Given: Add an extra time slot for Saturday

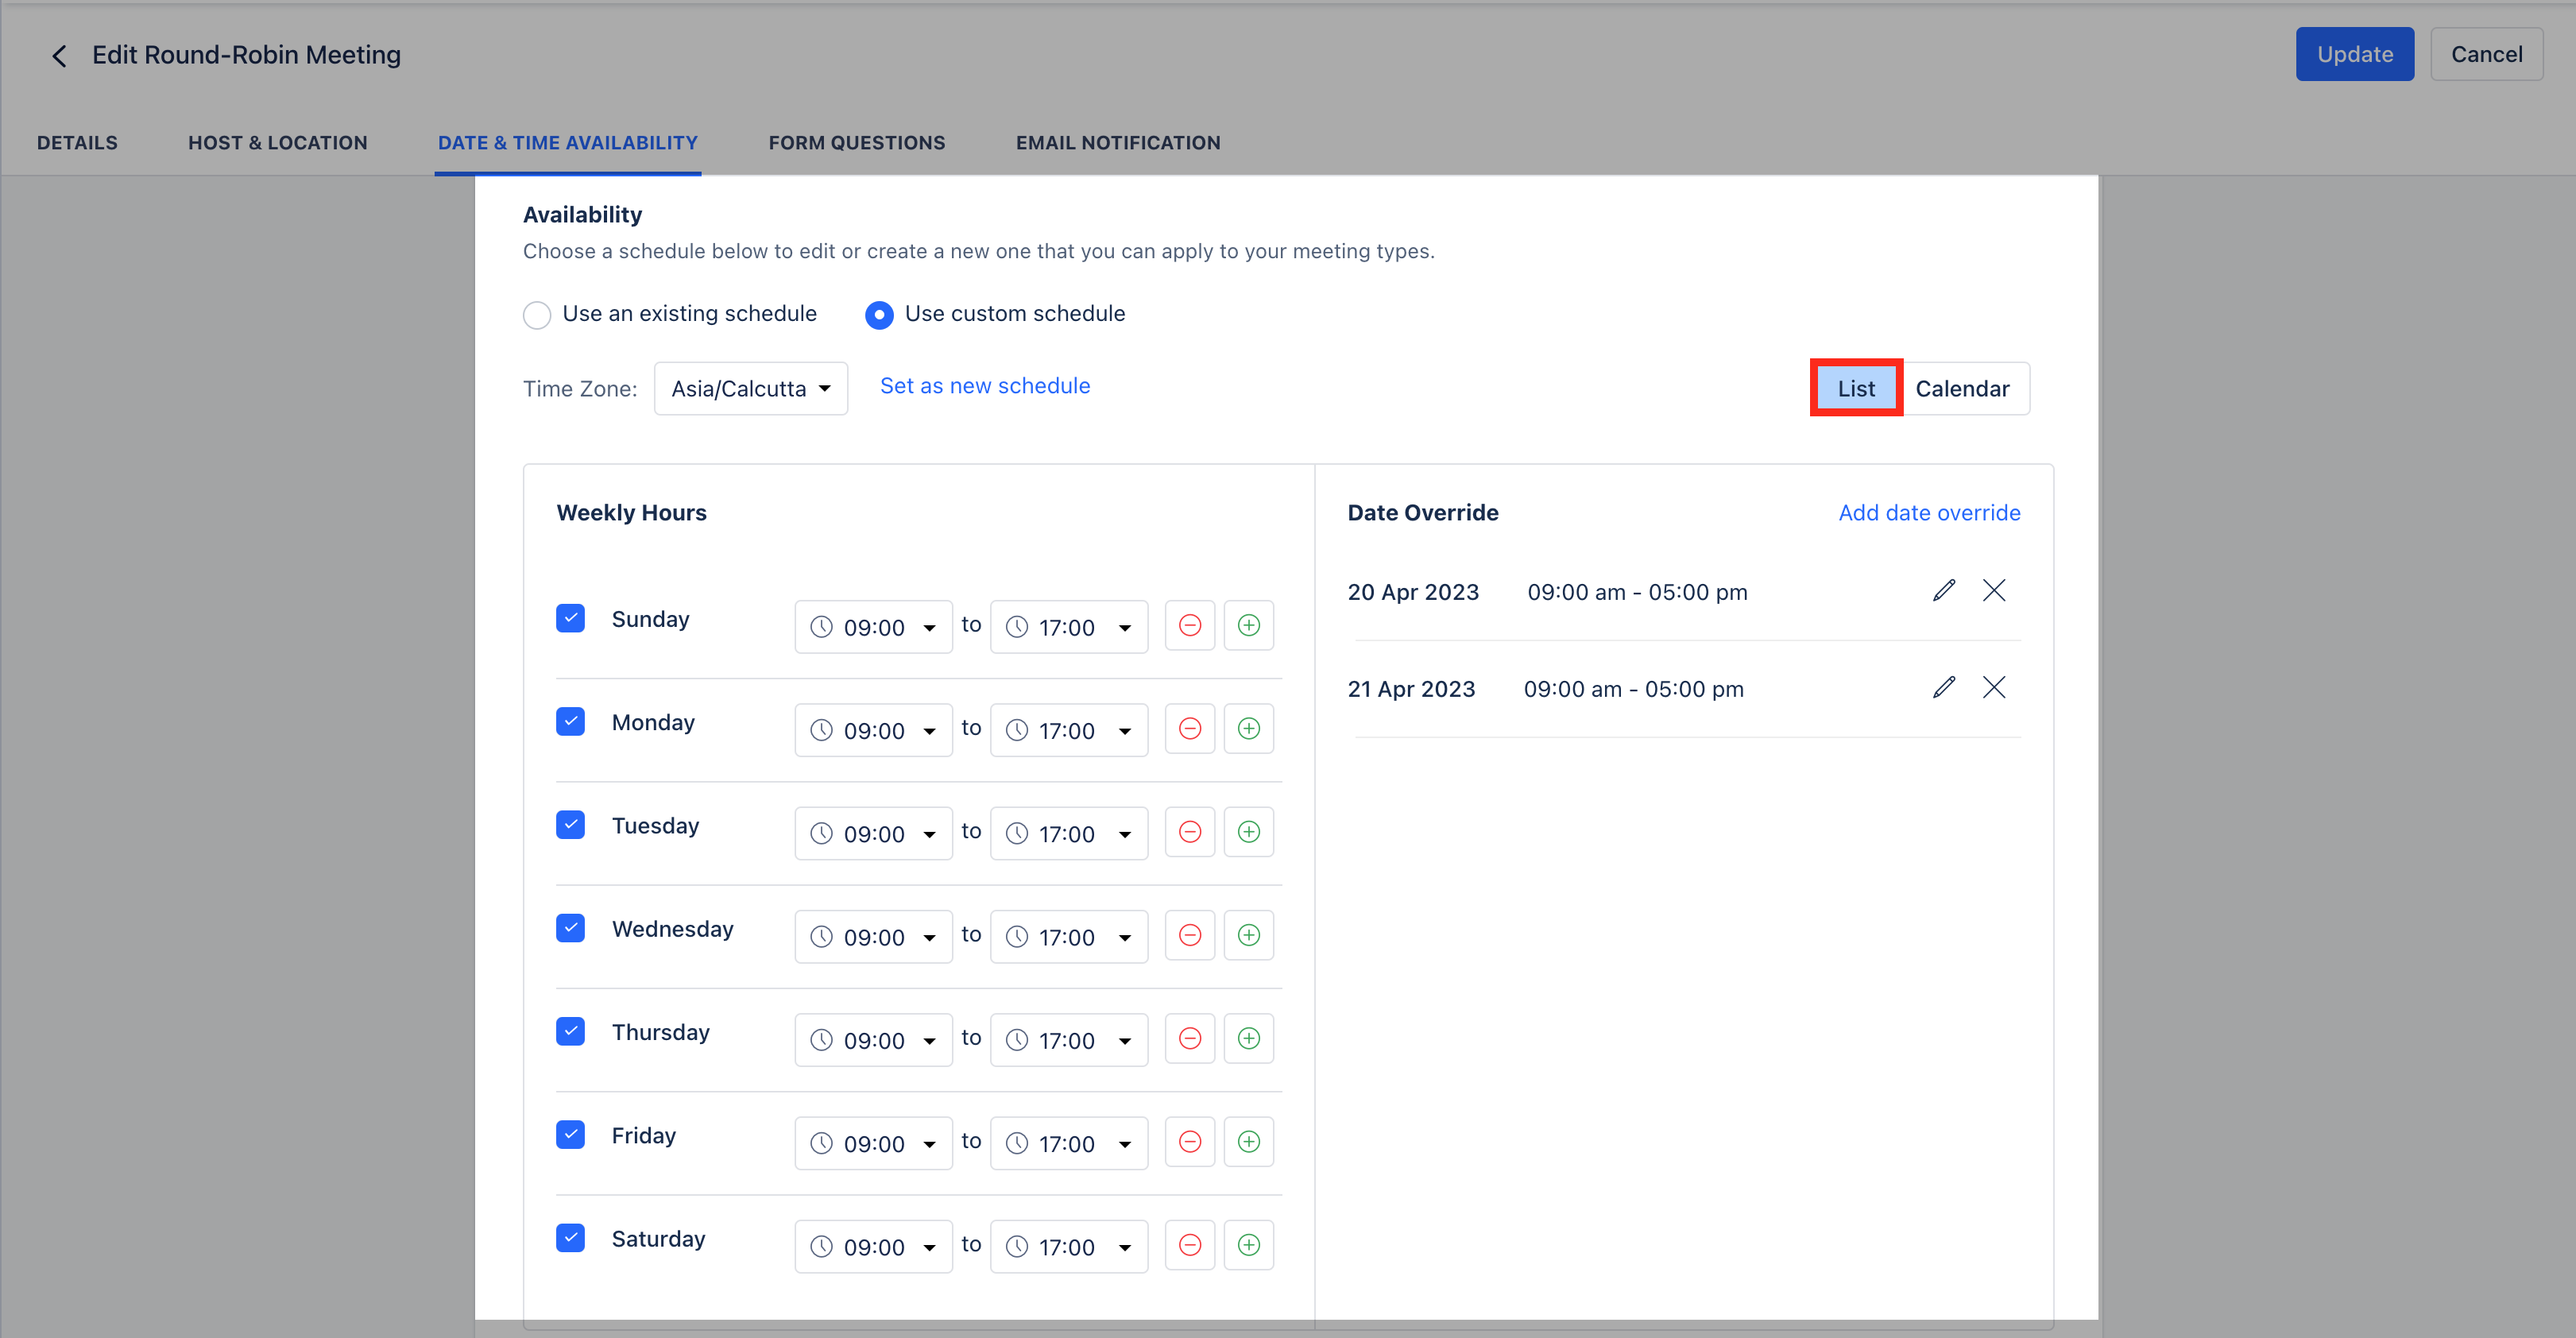Looking at the screenshot, I should point(1248,1245).
